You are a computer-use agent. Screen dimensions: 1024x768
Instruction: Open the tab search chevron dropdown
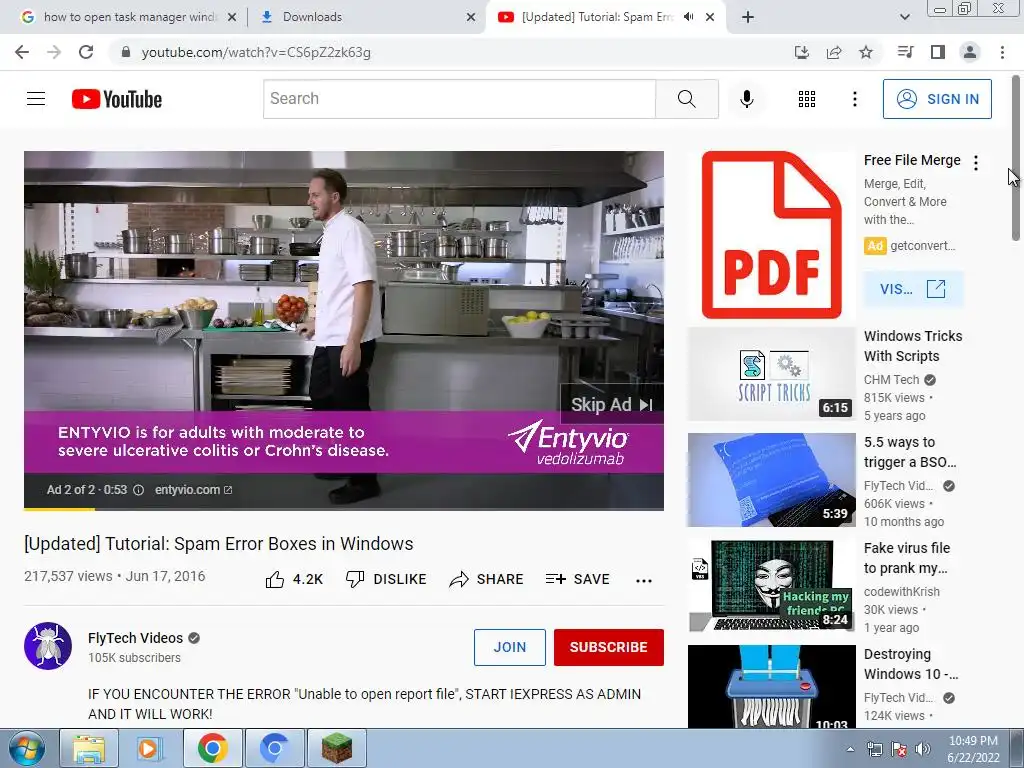click(904, 17)
